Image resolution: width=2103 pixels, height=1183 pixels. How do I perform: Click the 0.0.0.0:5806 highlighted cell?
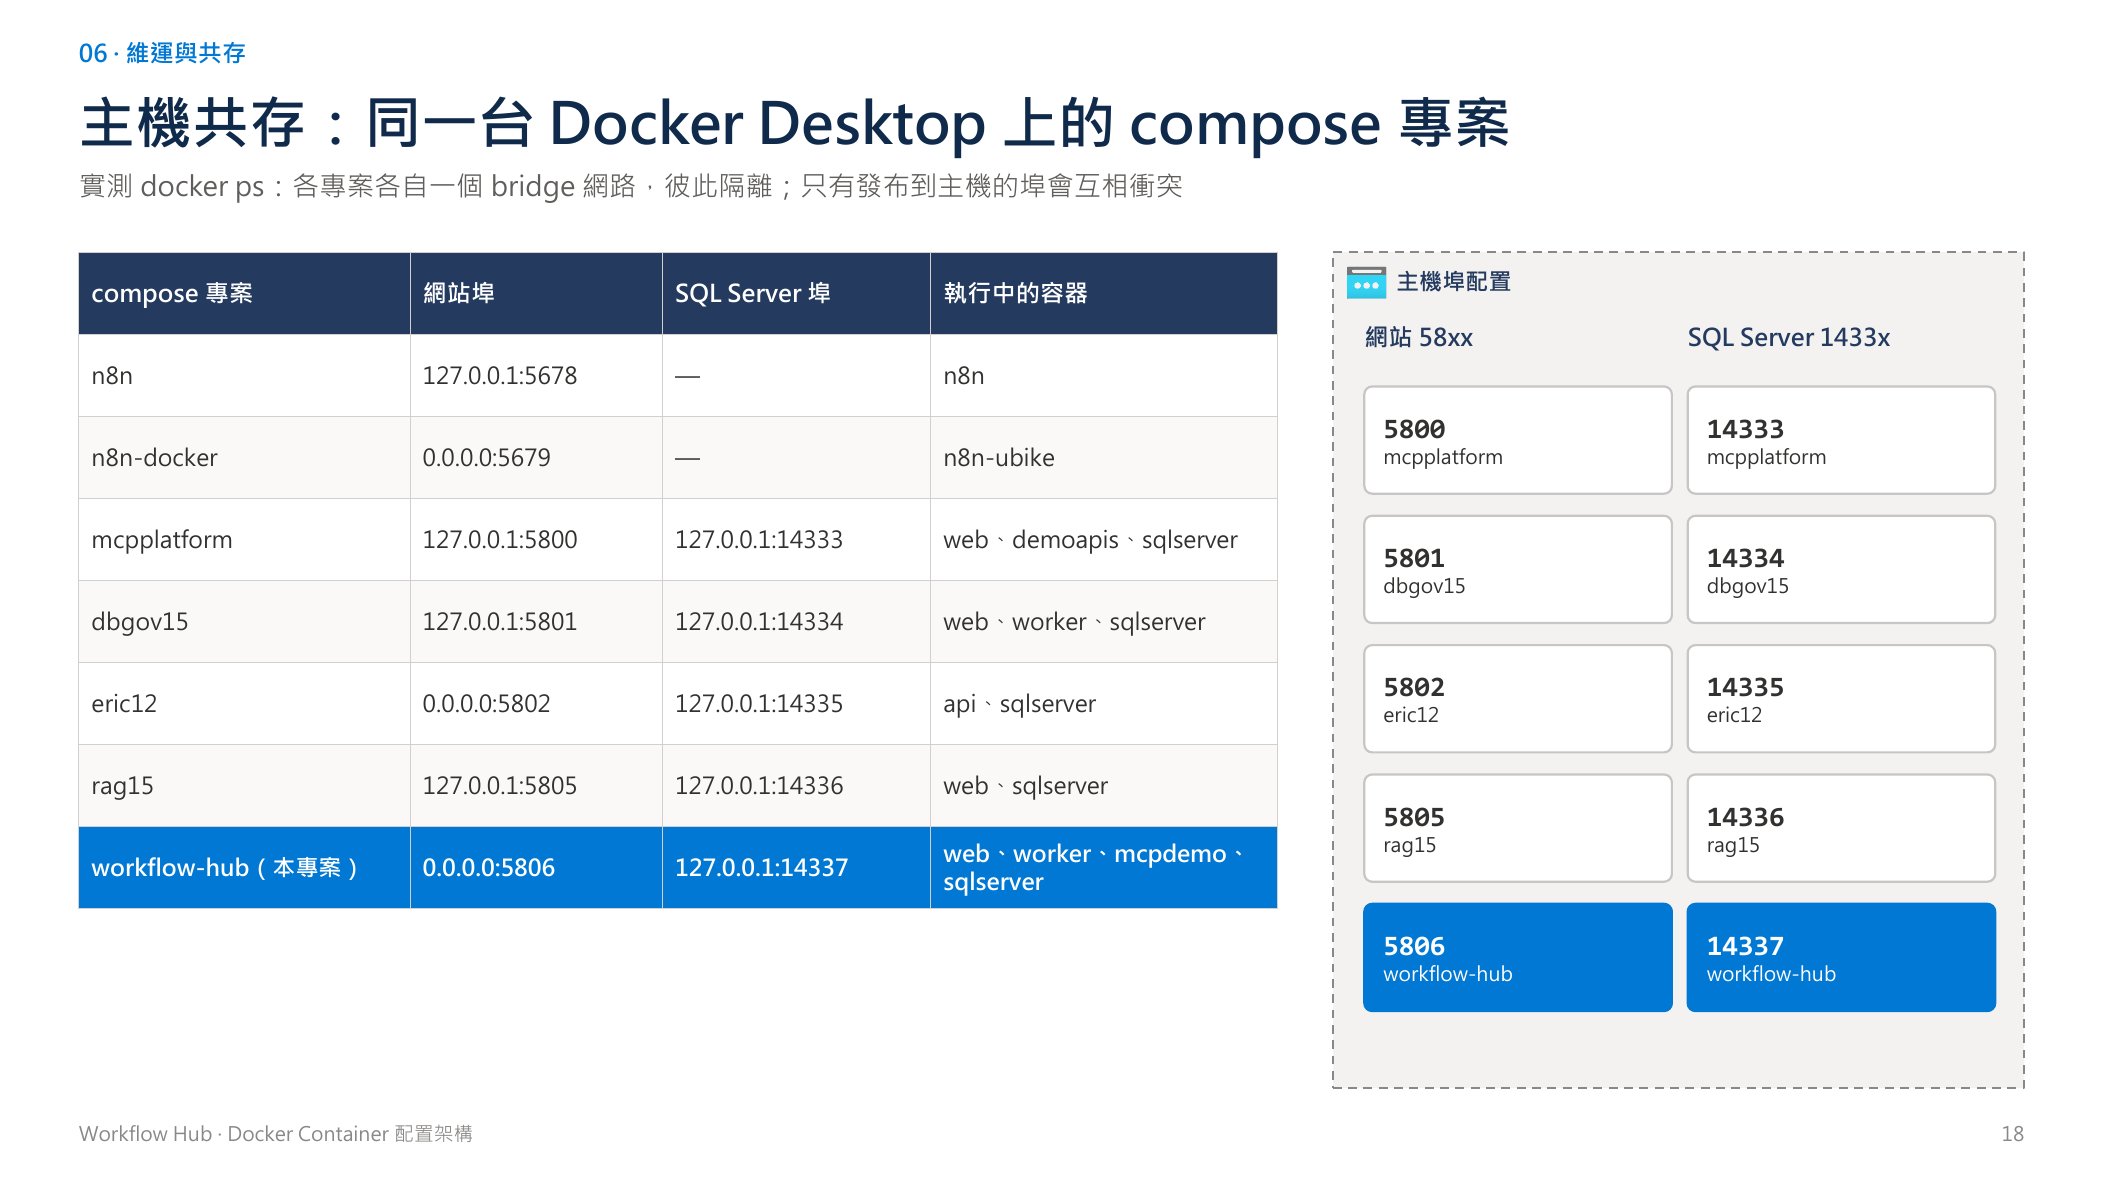click(536, 868)
